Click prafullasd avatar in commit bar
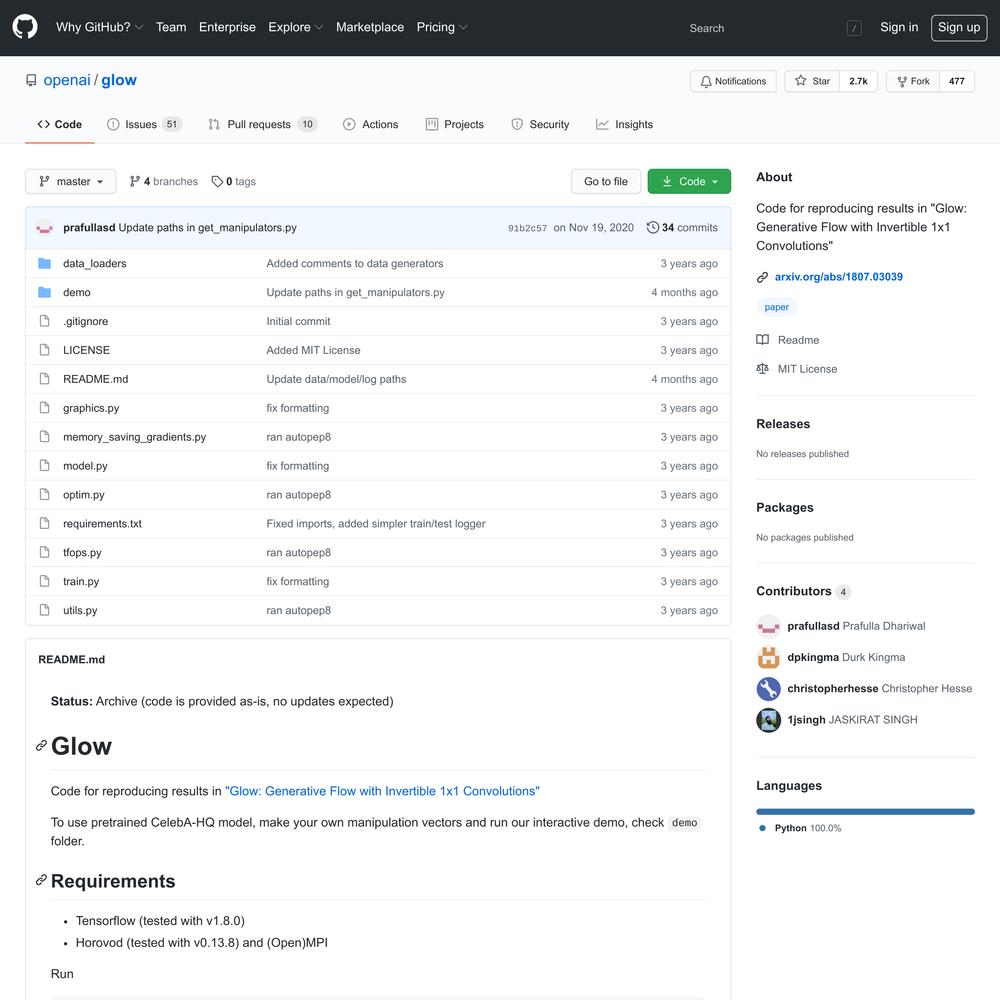The image size is (1000, 1000). pos(44,227)
